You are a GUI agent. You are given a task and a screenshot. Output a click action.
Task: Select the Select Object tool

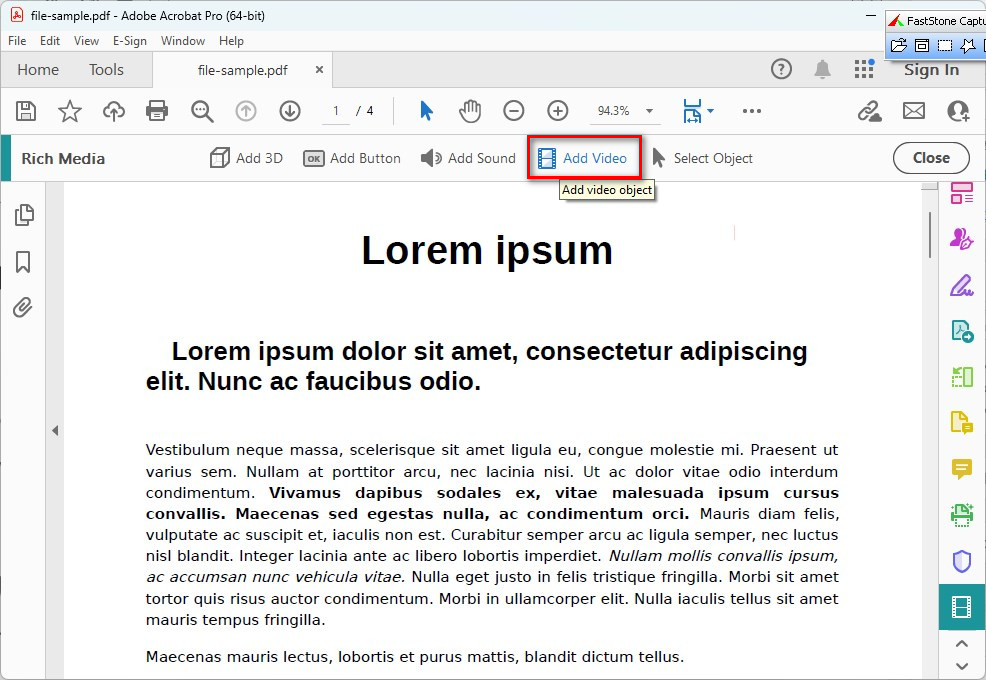coord(702,157)
